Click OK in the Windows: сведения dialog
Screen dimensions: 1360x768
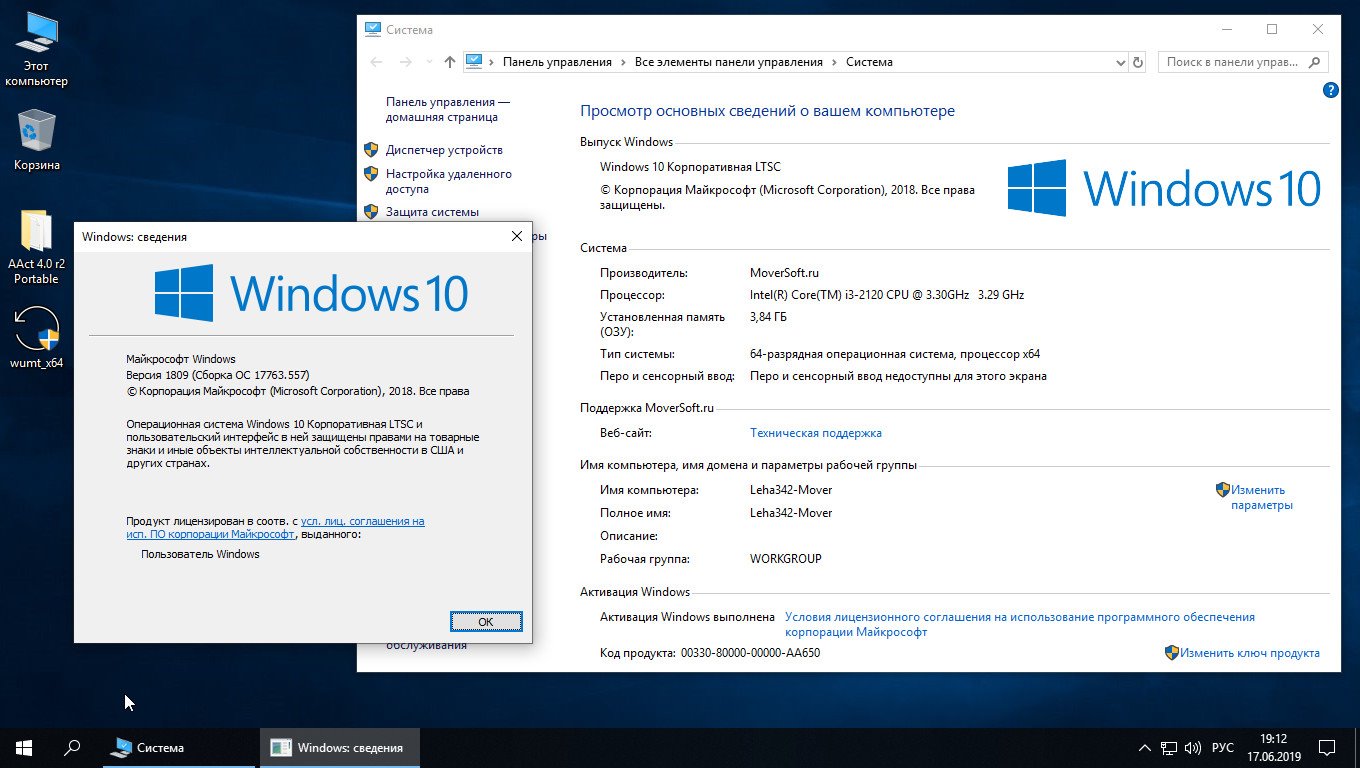[x=486, y=621]
